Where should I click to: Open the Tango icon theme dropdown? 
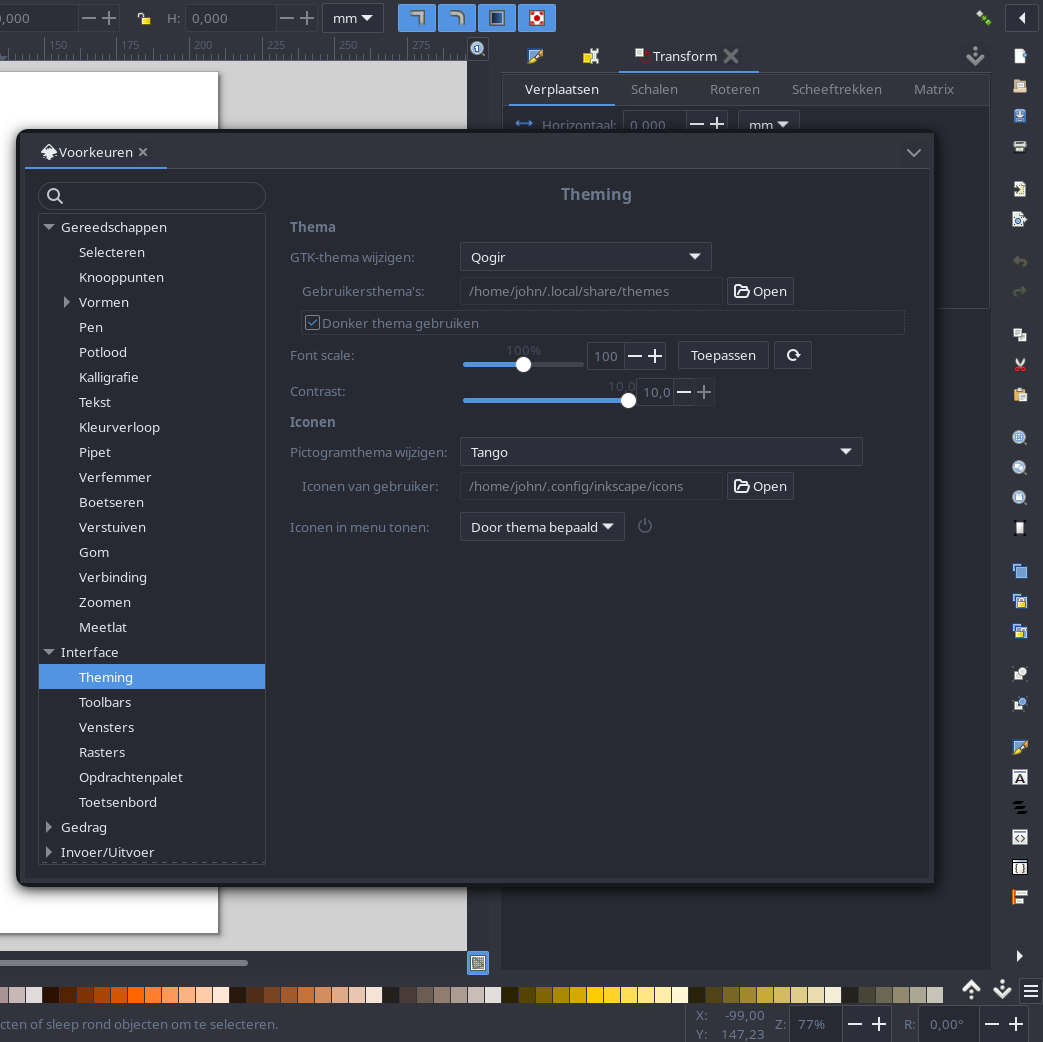660,452
